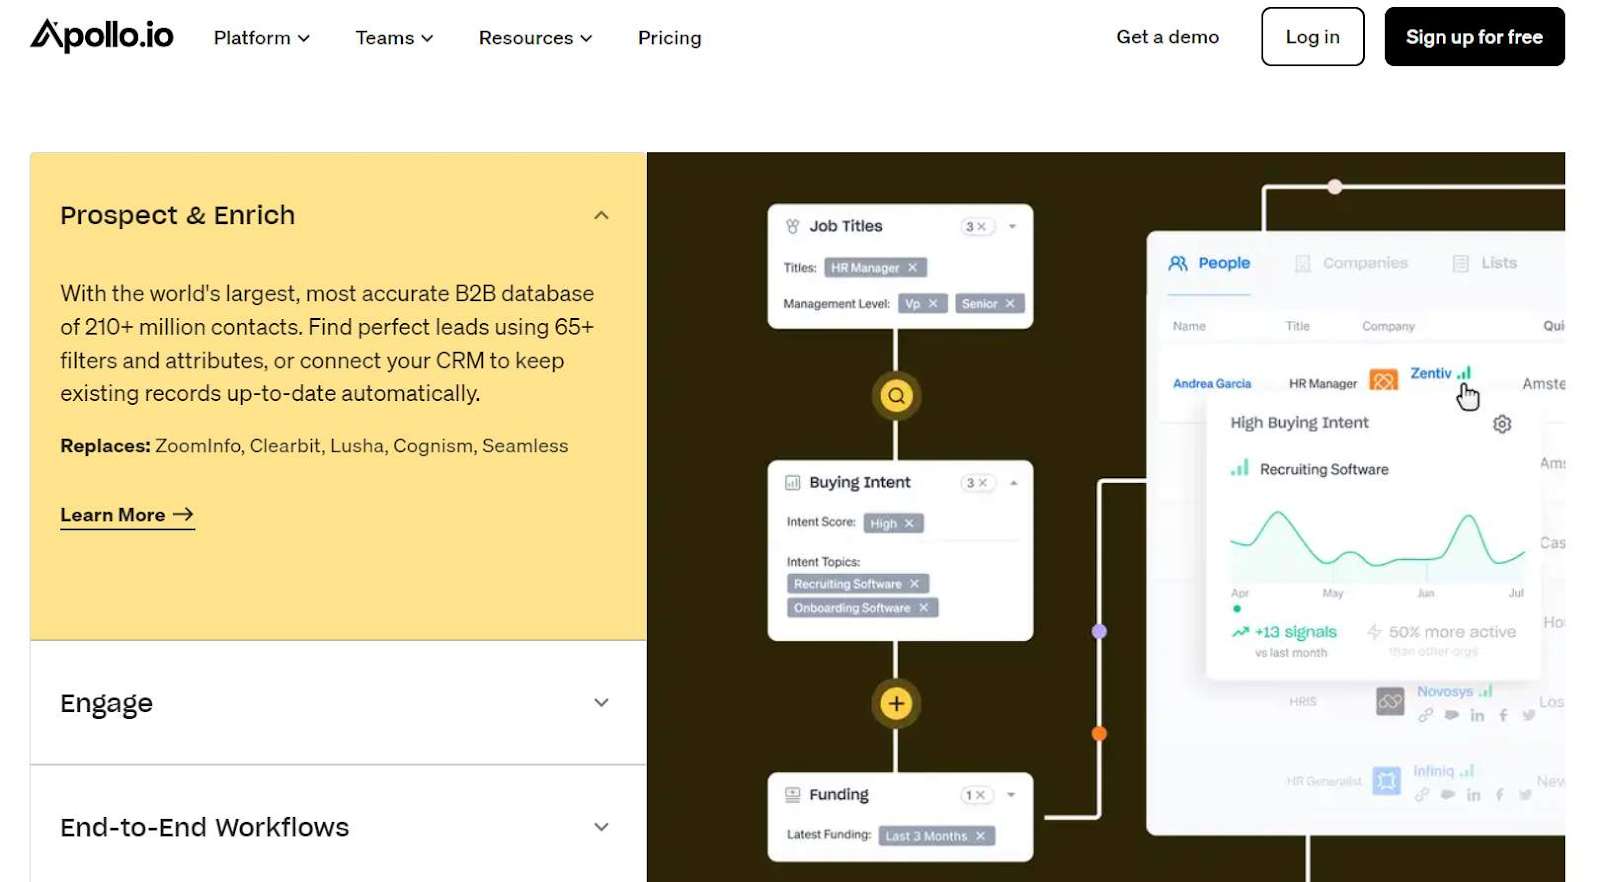The height and width of the screenshot is (882, 1600).
Task: Collapse the Job Titles card dropdown arrow
Action: [1012, 227]
